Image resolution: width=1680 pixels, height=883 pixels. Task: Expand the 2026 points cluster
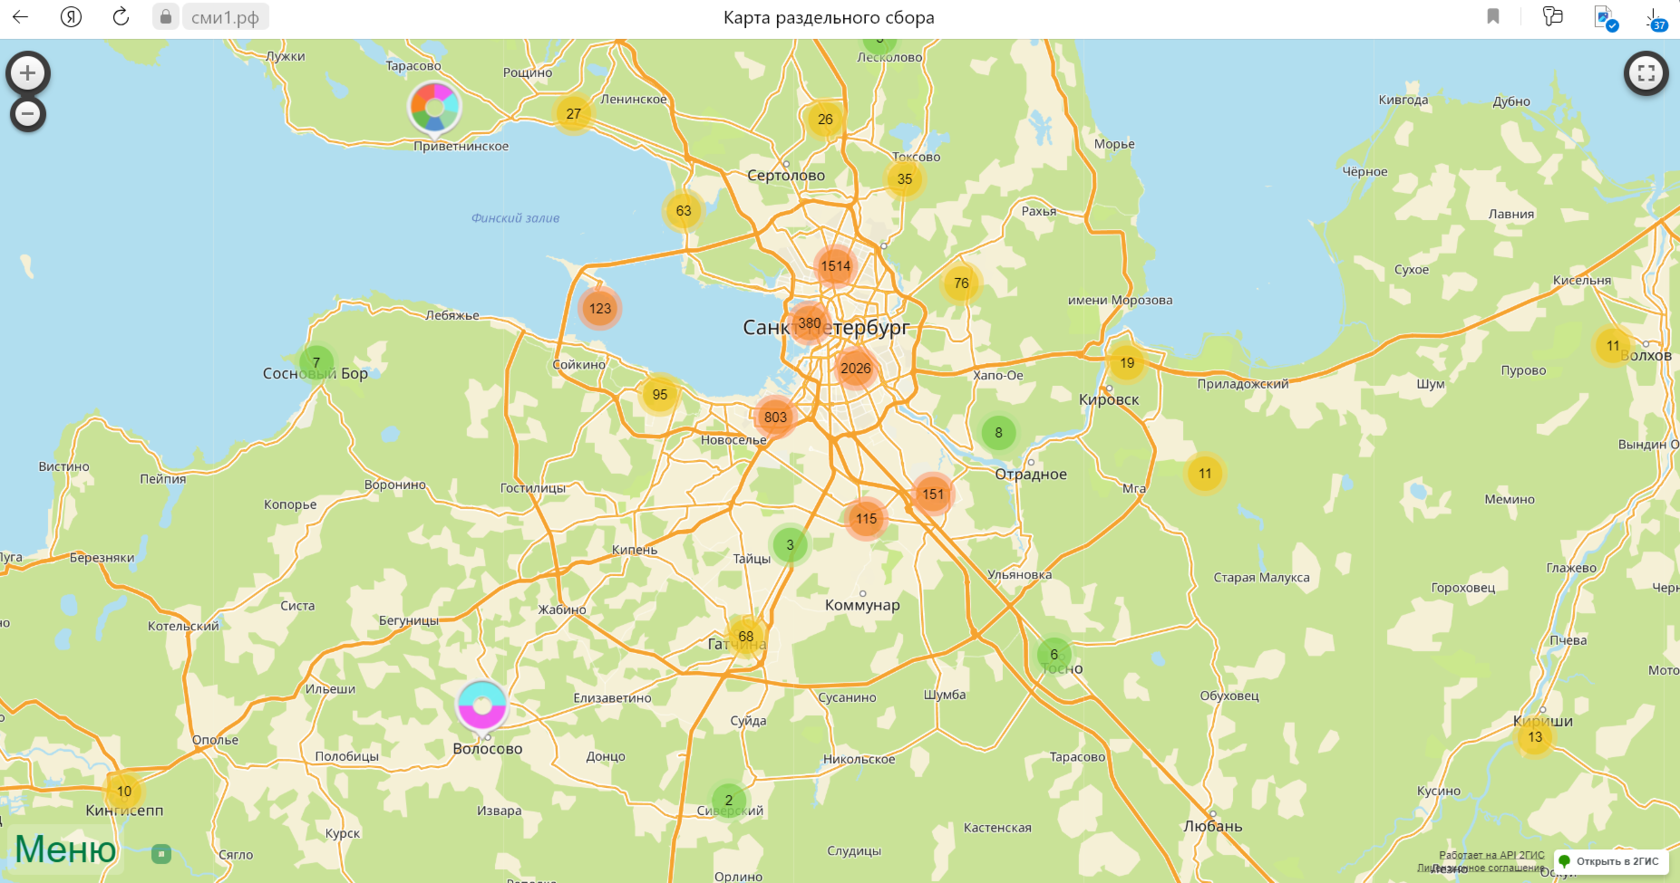(855, 368)
